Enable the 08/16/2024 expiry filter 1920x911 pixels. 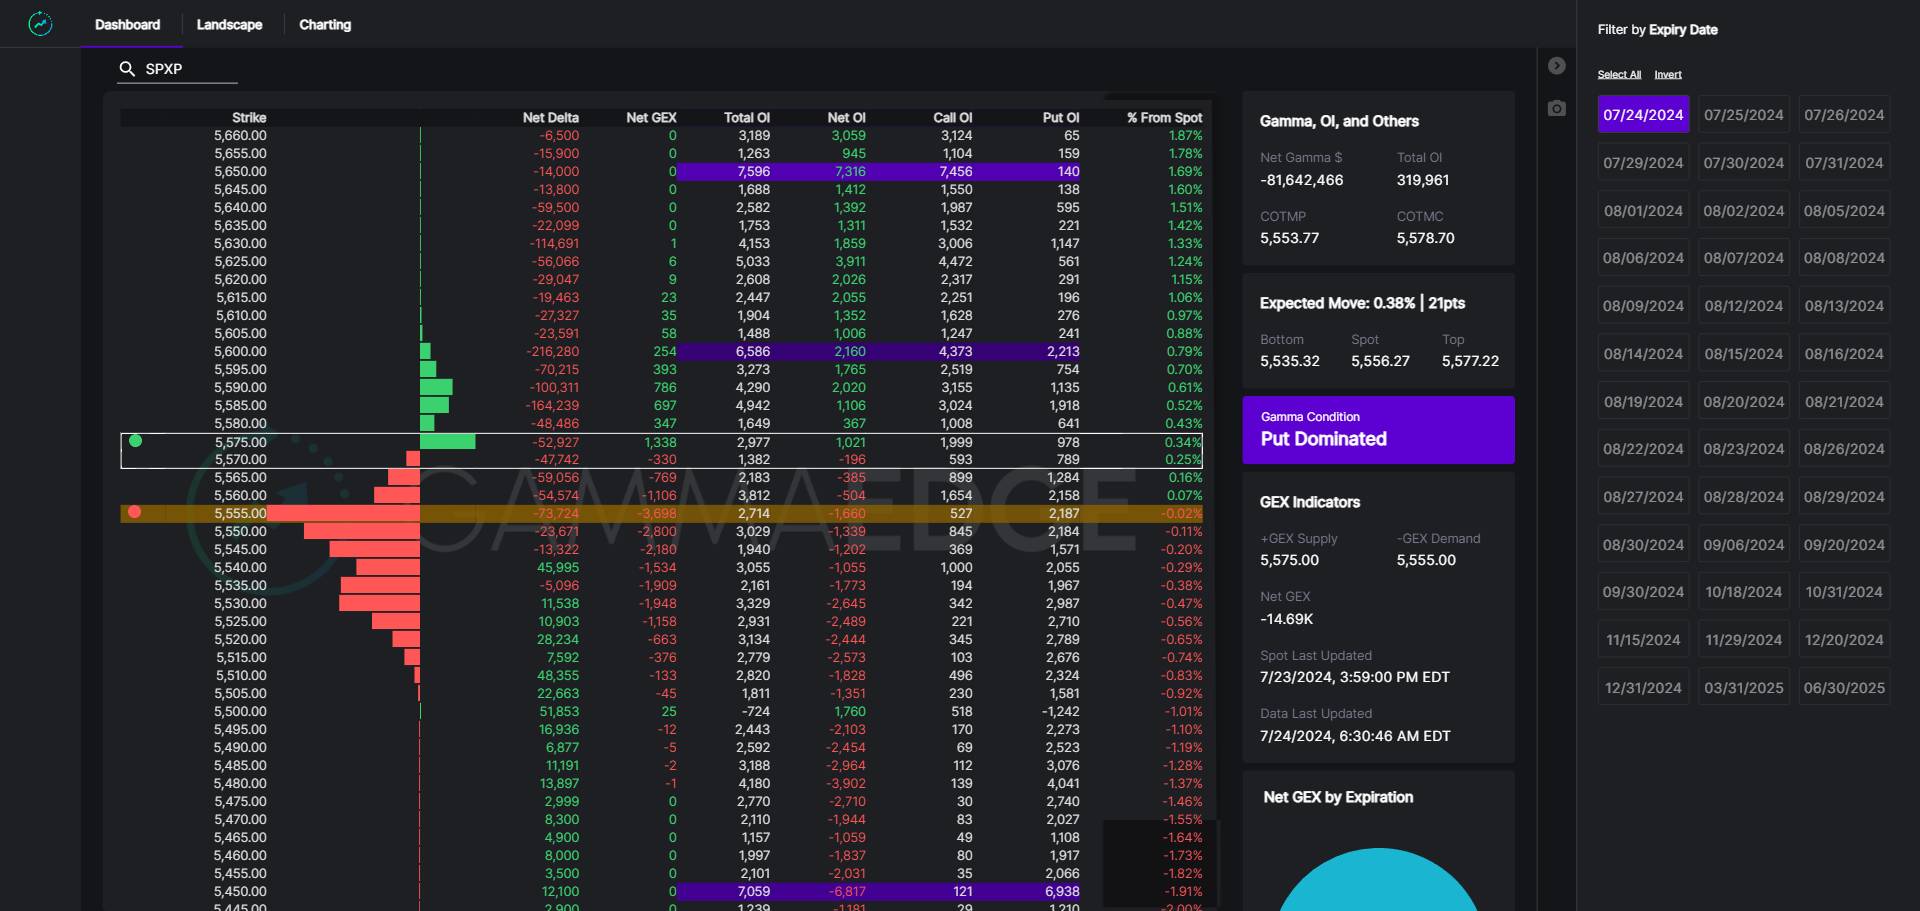1843,354
